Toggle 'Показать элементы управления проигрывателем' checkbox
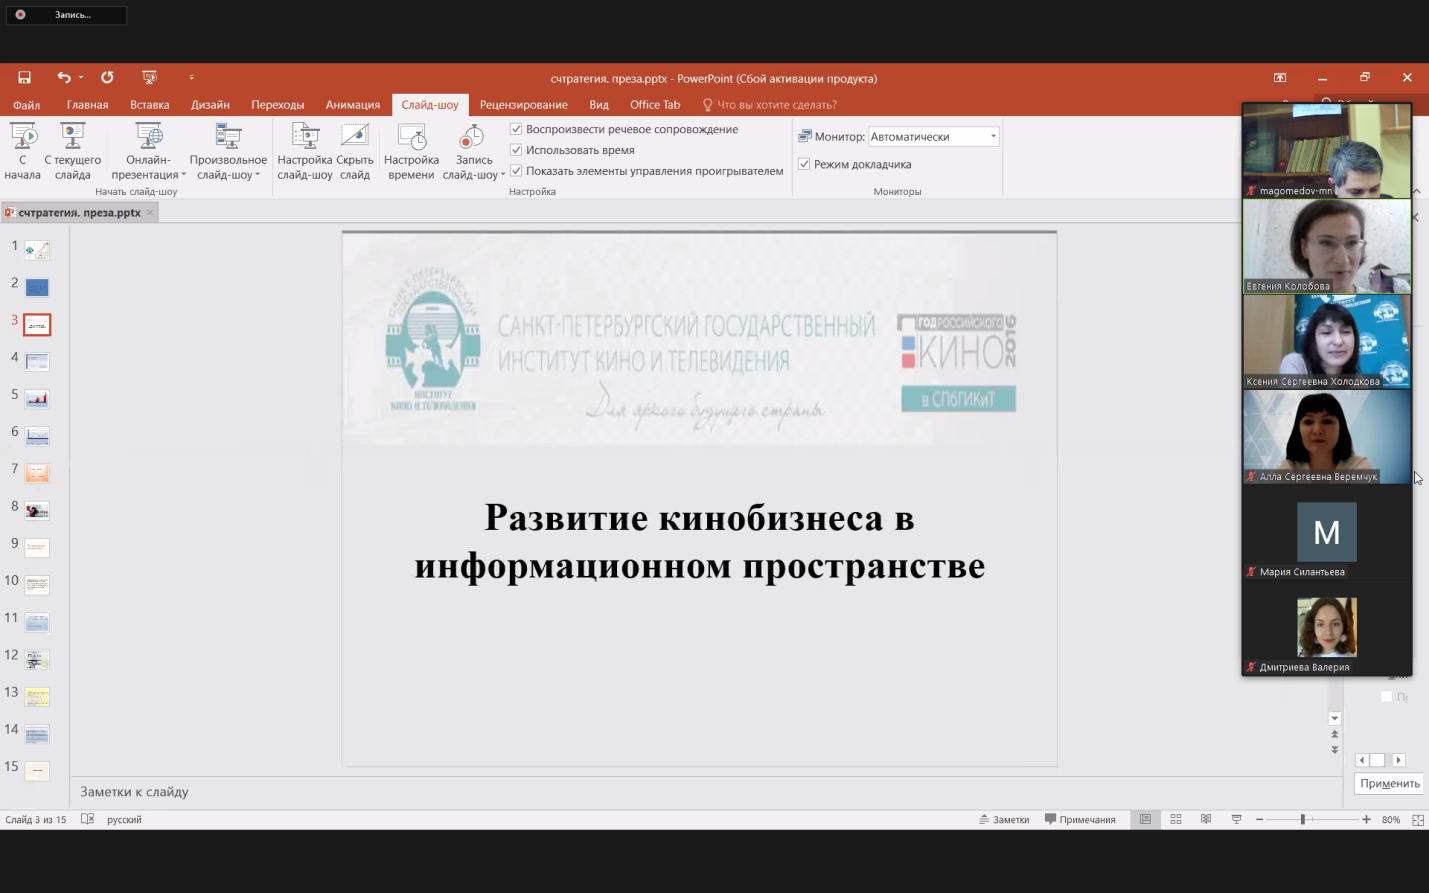The width and height of the screenshot is (1429, 893). click(516, 171)
